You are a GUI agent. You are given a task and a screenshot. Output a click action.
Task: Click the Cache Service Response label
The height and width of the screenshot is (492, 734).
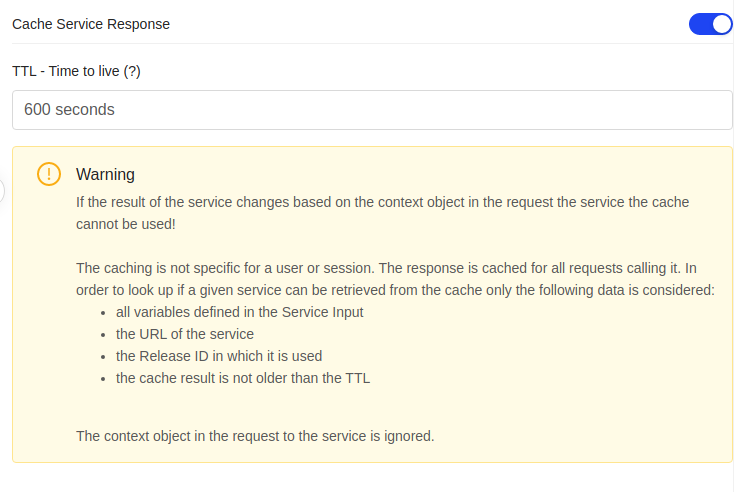click(x=91, y=24)
